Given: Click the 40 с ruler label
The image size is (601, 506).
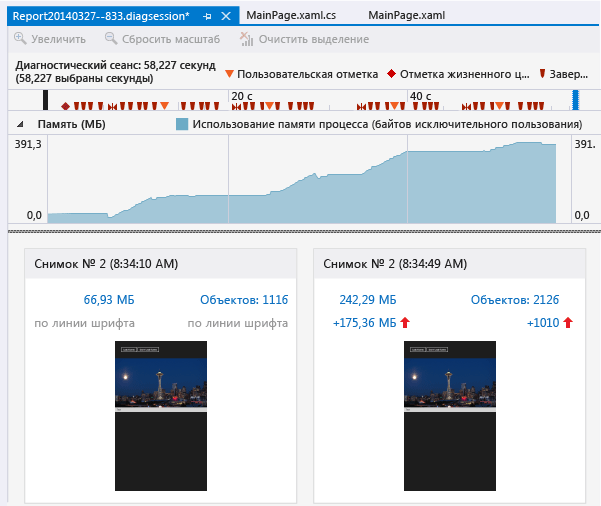Looking at the screenshot, I should 420,96.
